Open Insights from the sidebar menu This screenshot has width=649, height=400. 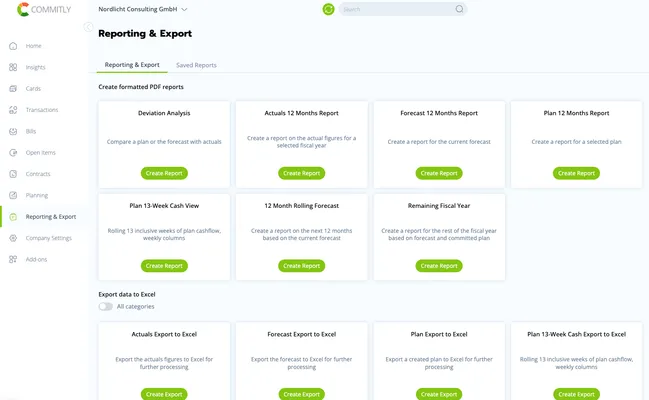click(x=36, y=67)
